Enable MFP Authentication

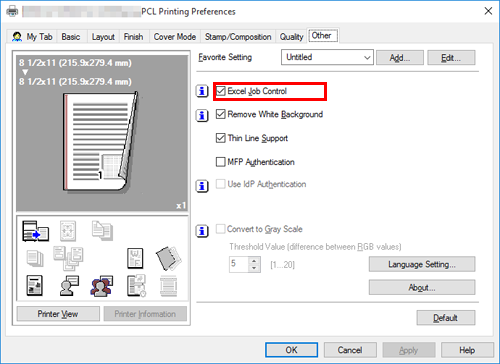pyautogui.click(x=221, y=162)
